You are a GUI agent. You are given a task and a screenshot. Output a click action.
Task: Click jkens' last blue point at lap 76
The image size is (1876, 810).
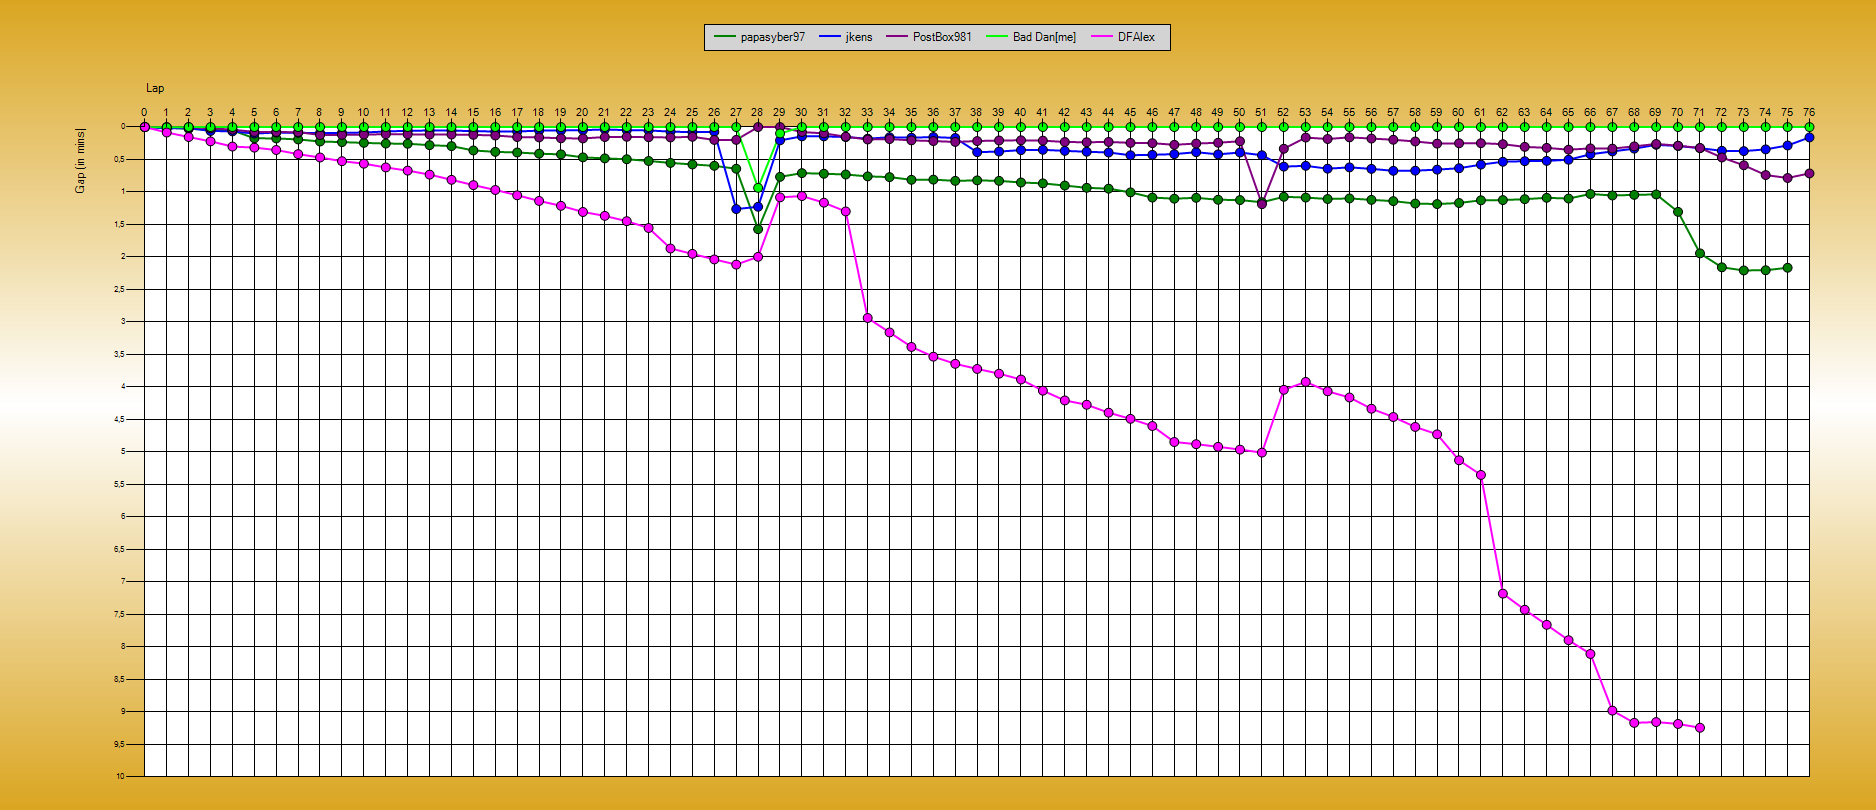[1809, 138]
